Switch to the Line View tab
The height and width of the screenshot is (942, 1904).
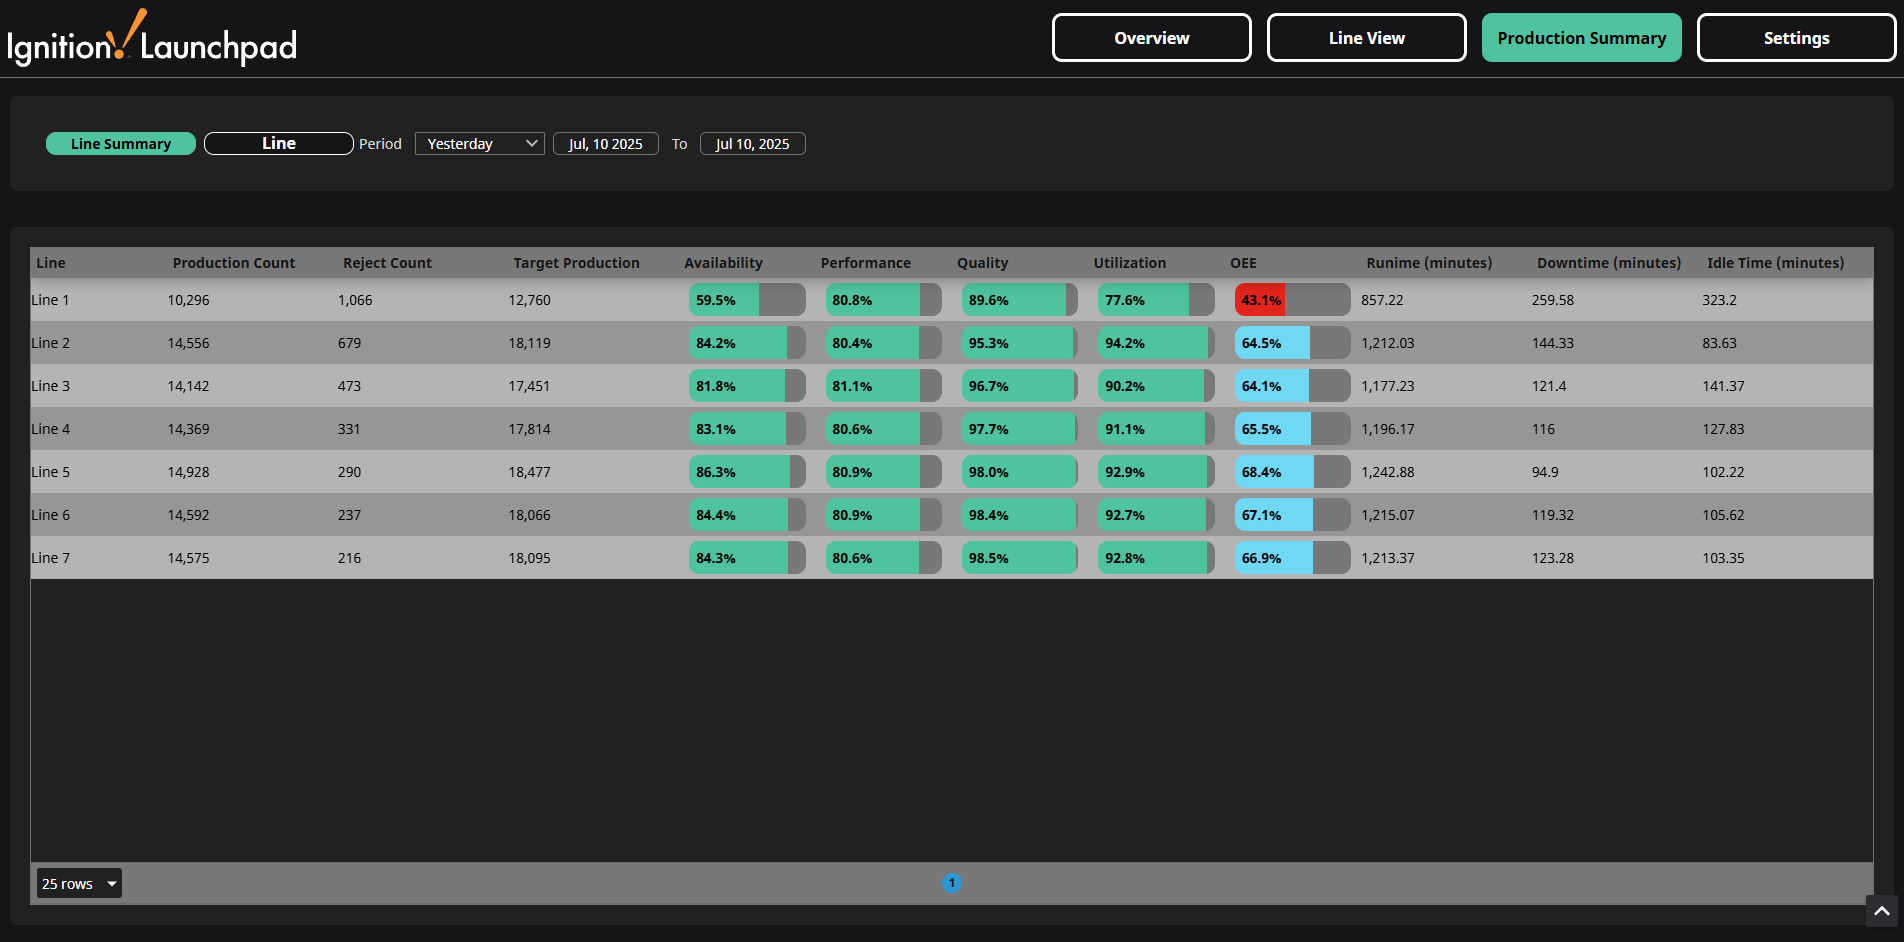(1366, 38)
